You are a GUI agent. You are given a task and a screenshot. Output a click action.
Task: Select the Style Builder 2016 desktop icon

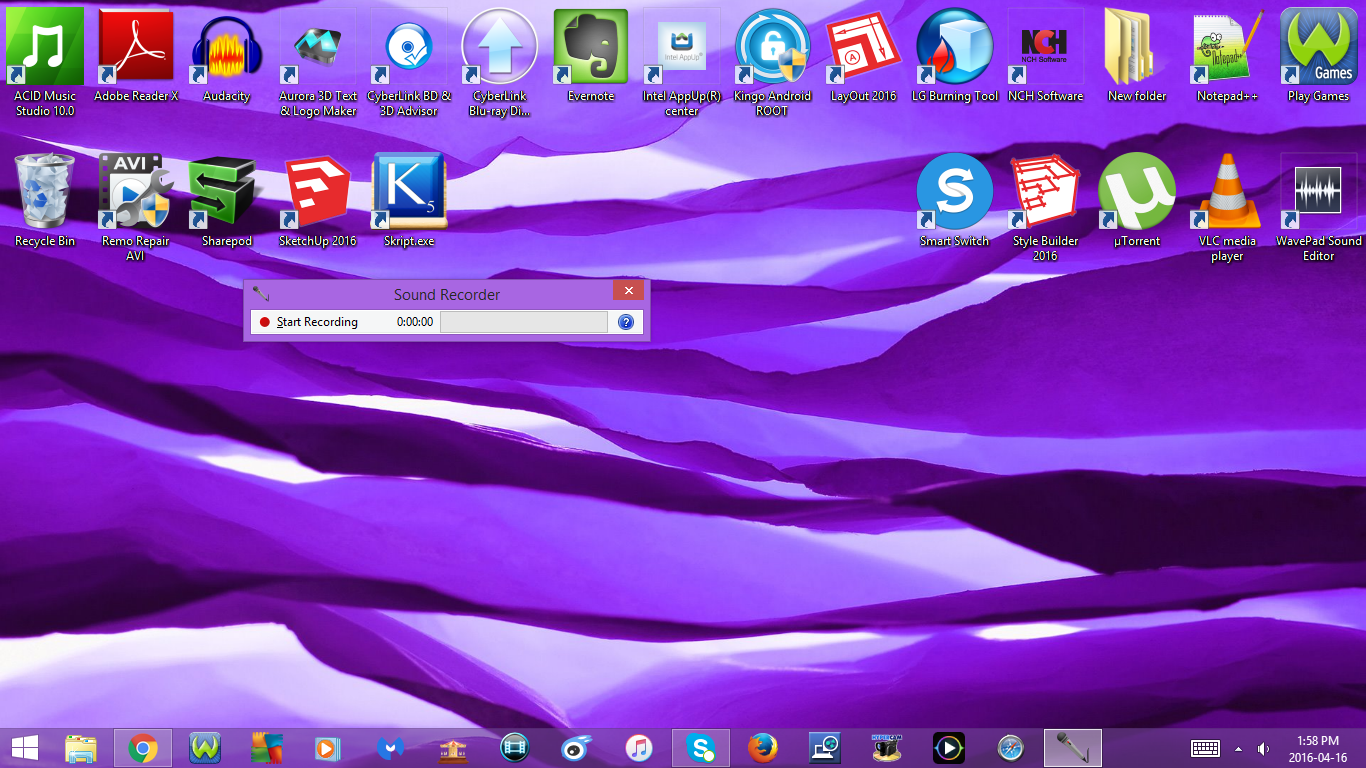click(x=1046, y=207)
